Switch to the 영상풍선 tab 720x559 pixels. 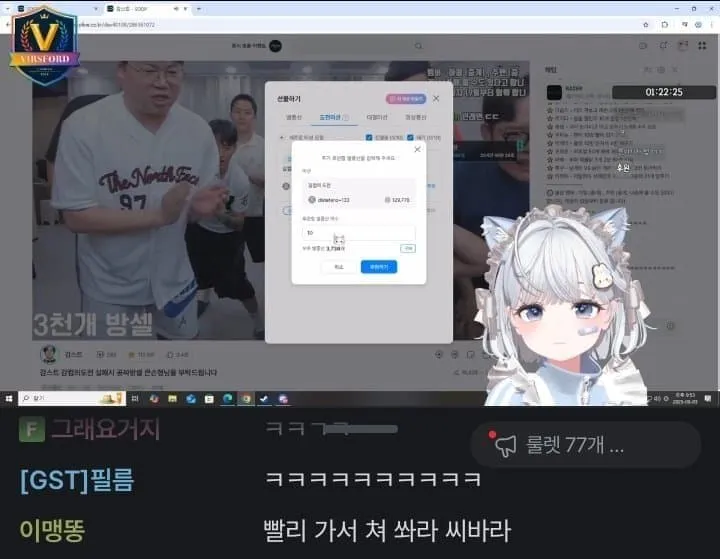pos(416,118)
